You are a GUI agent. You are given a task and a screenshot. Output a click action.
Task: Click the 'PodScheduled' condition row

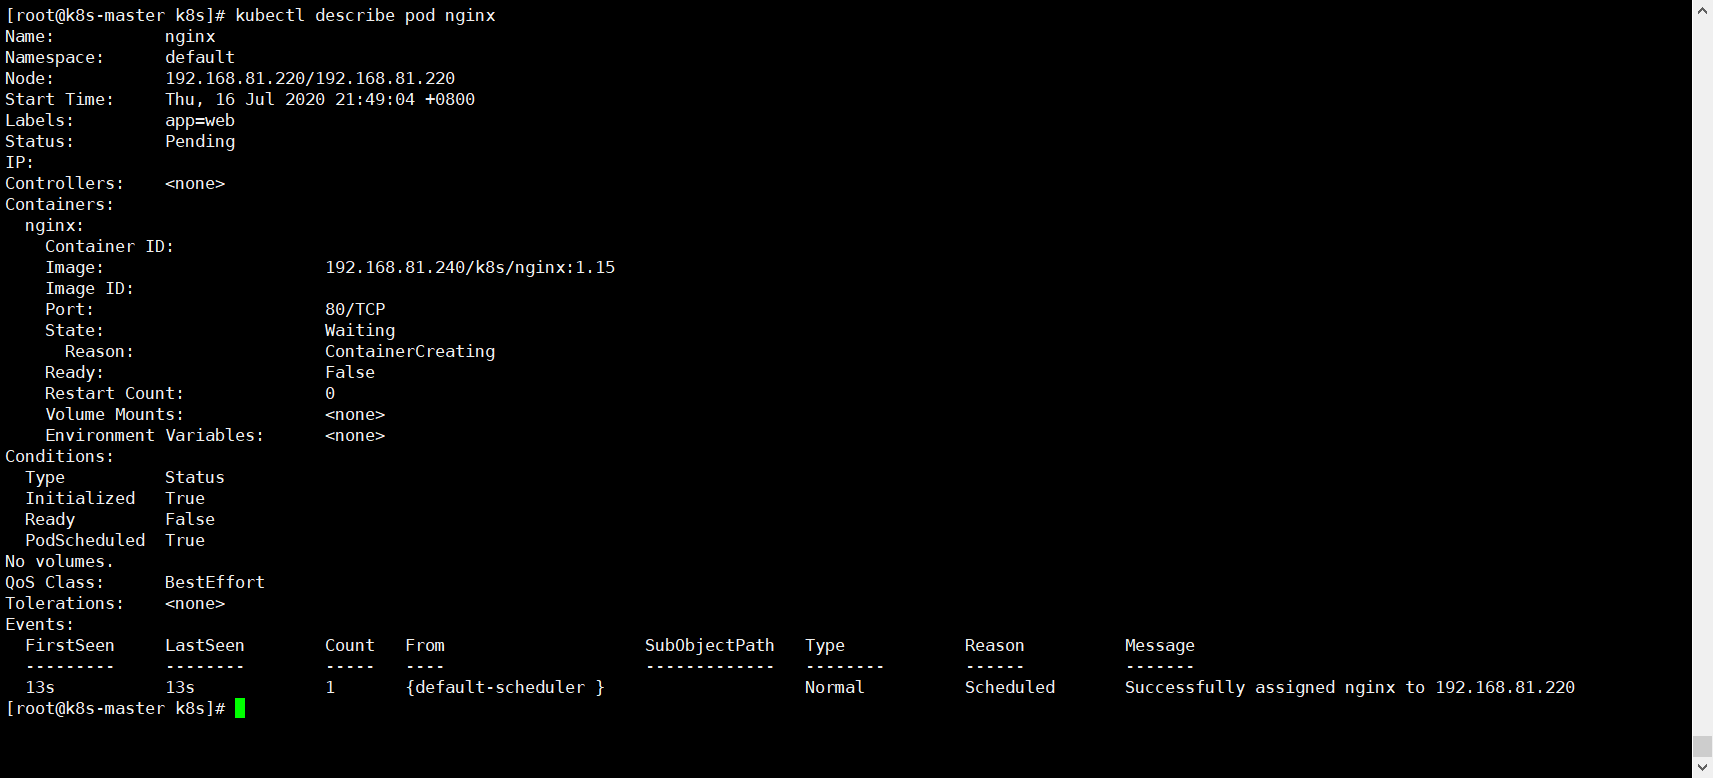(115, 540)
